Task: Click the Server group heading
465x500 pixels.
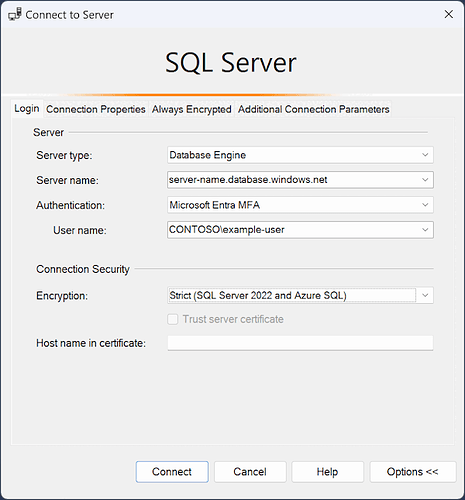Action: (48, 132)
